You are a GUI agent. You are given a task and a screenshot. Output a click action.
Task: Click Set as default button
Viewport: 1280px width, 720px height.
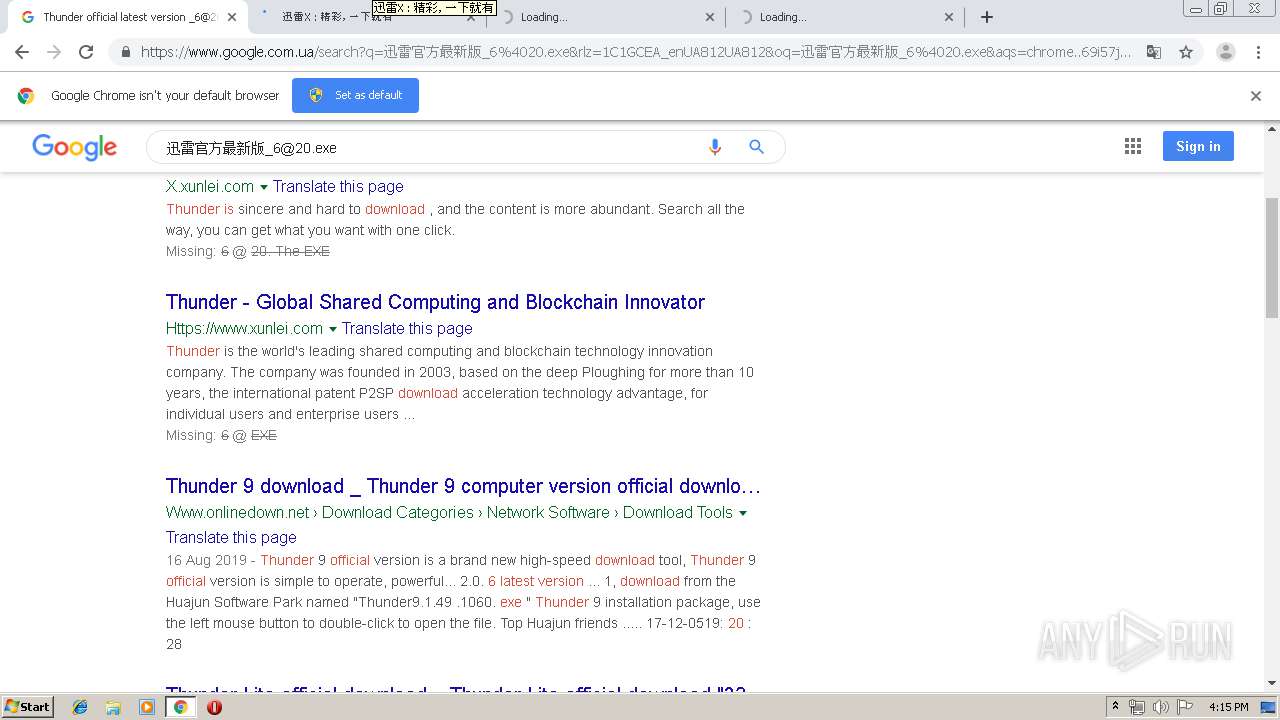point(355,95)
